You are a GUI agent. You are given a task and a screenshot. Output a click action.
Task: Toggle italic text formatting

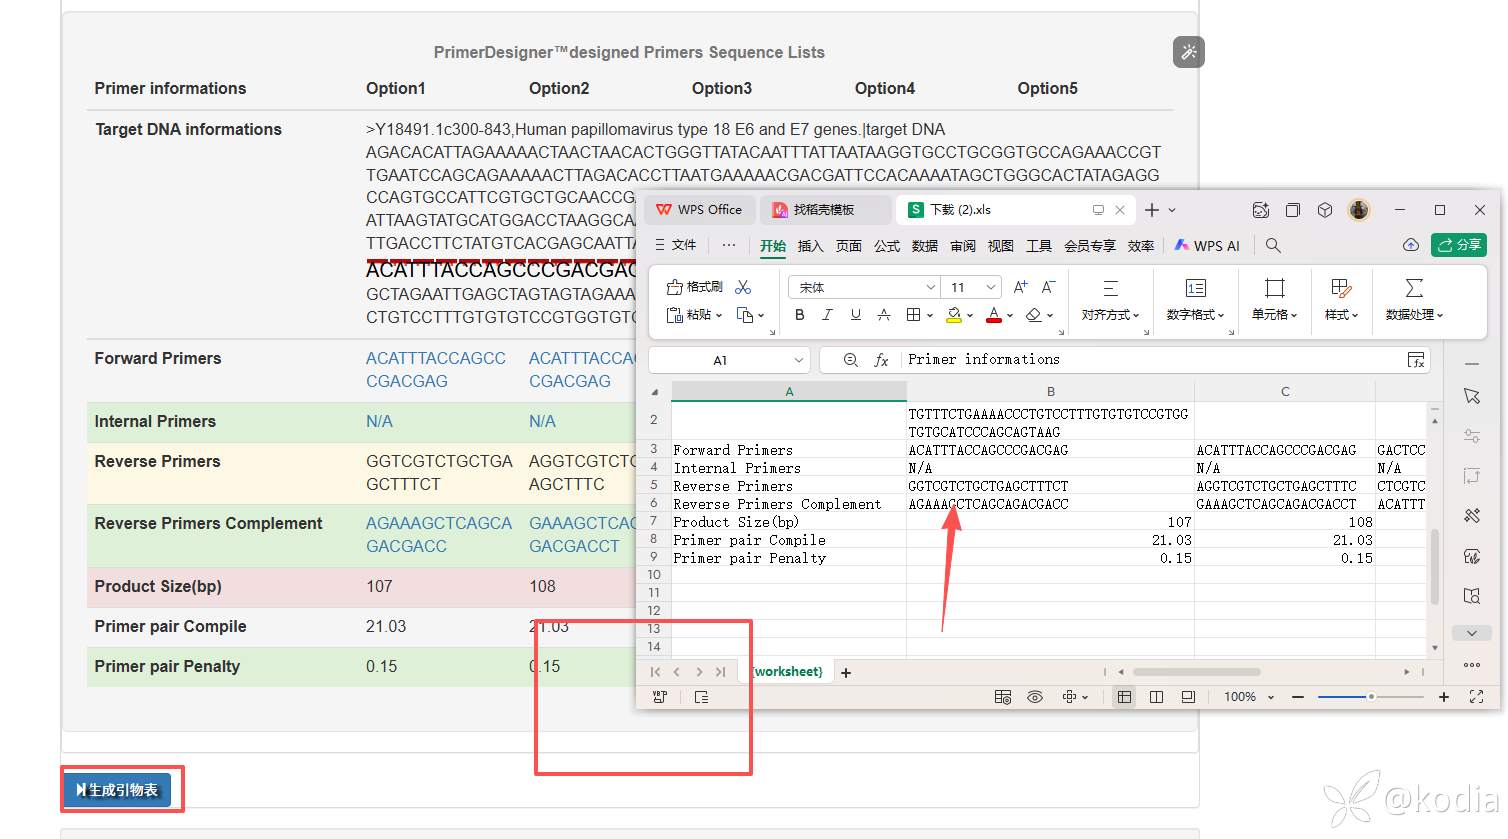827,315
